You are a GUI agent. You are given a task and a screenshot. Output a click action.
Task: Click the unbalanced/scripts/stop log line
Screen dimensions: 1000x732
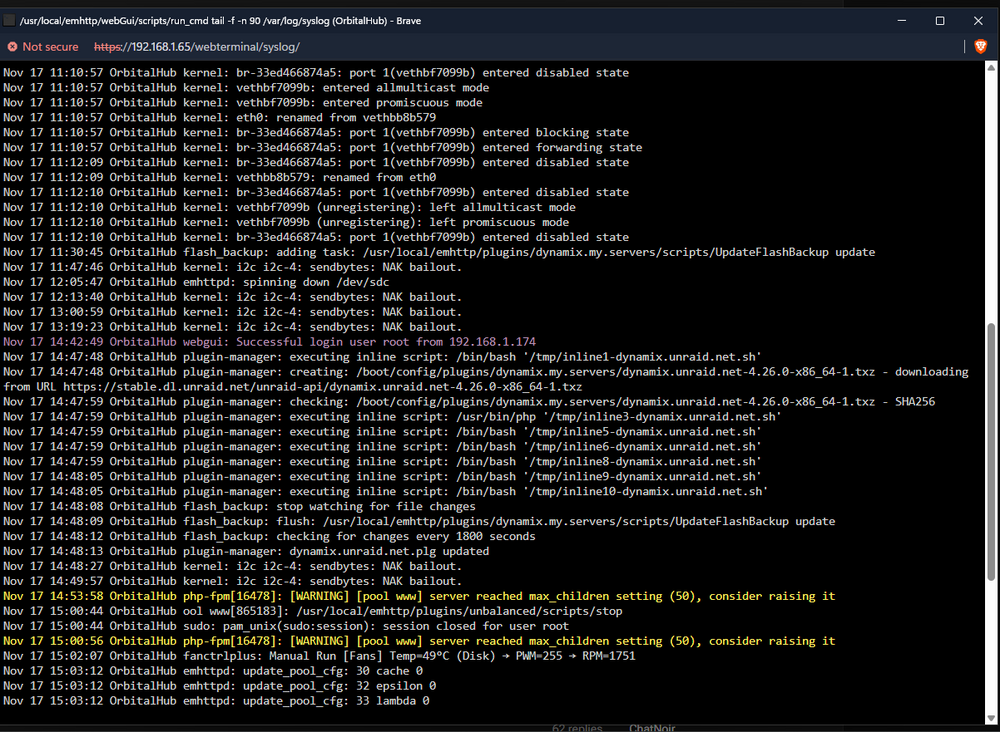click(313, 611)
